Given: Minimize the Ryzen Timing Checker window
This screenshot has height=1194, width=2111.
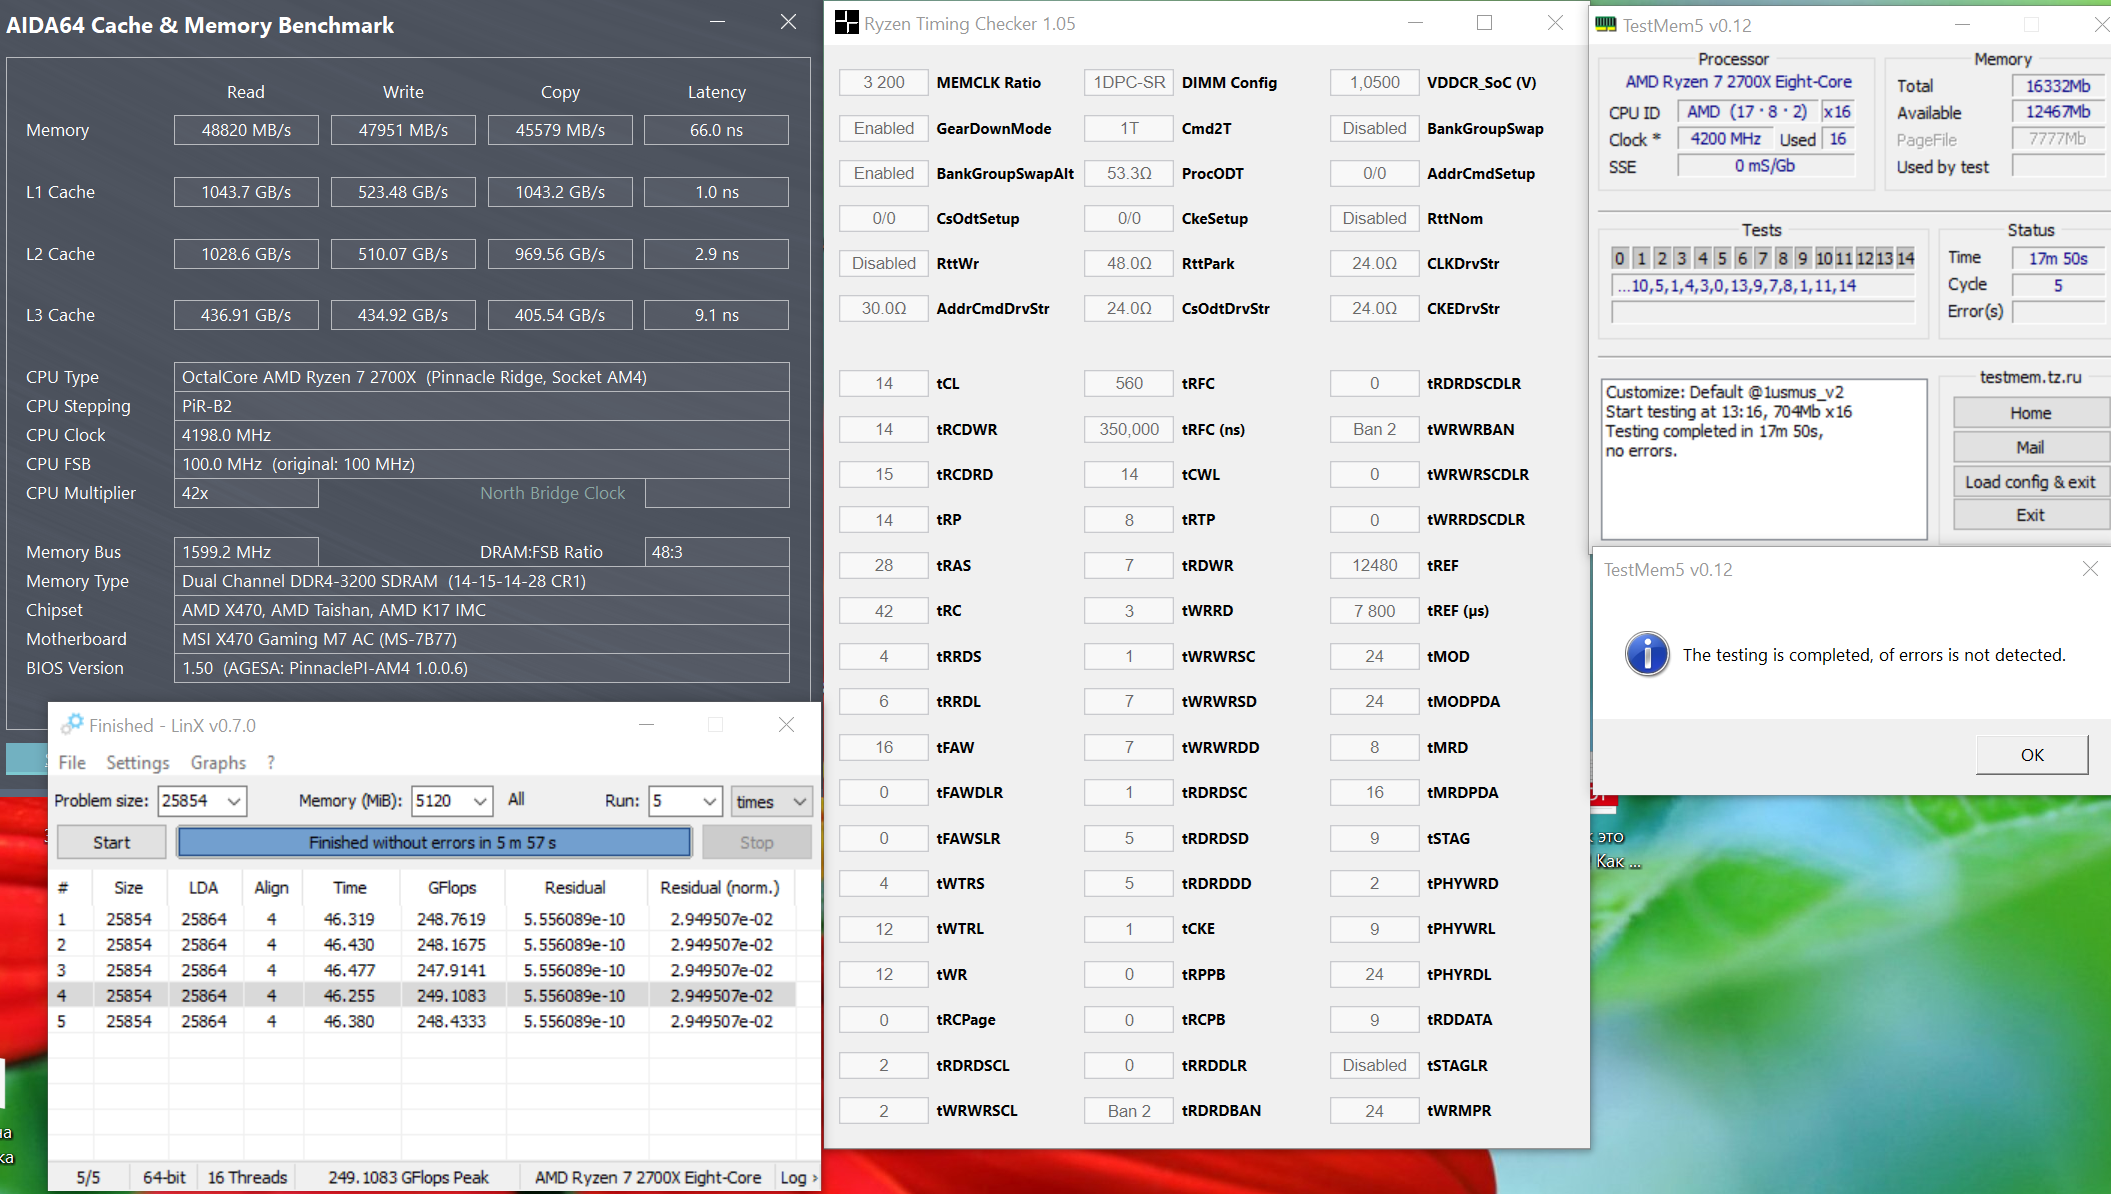Looking at the screenshot, I should (1415, 23).
